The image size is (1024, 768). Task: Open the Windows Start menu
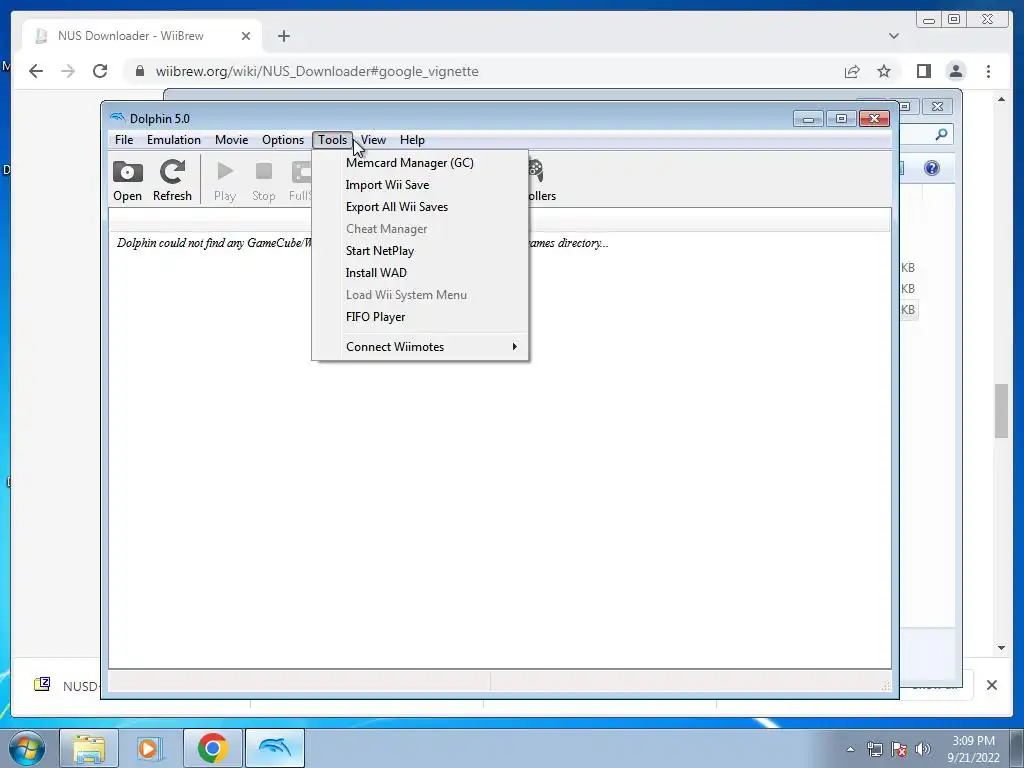[25, 748]
